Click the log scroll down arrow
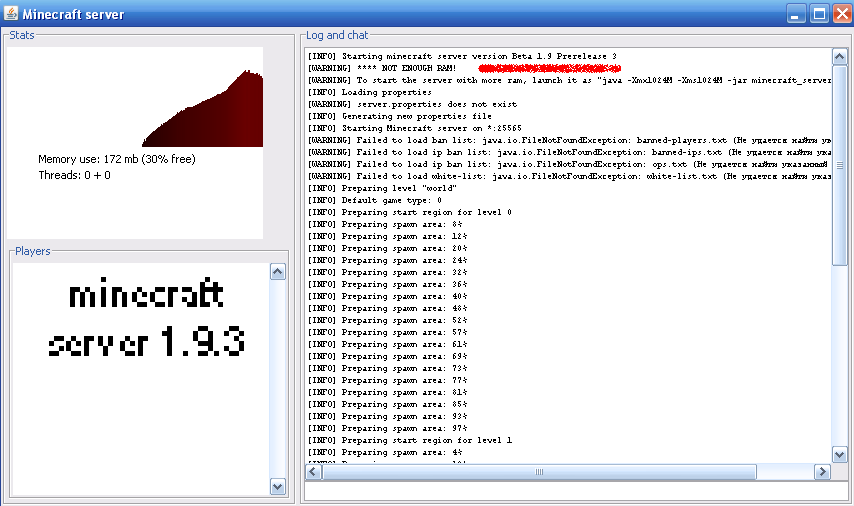This screenshot has width=854, height=506. [839, 454]
